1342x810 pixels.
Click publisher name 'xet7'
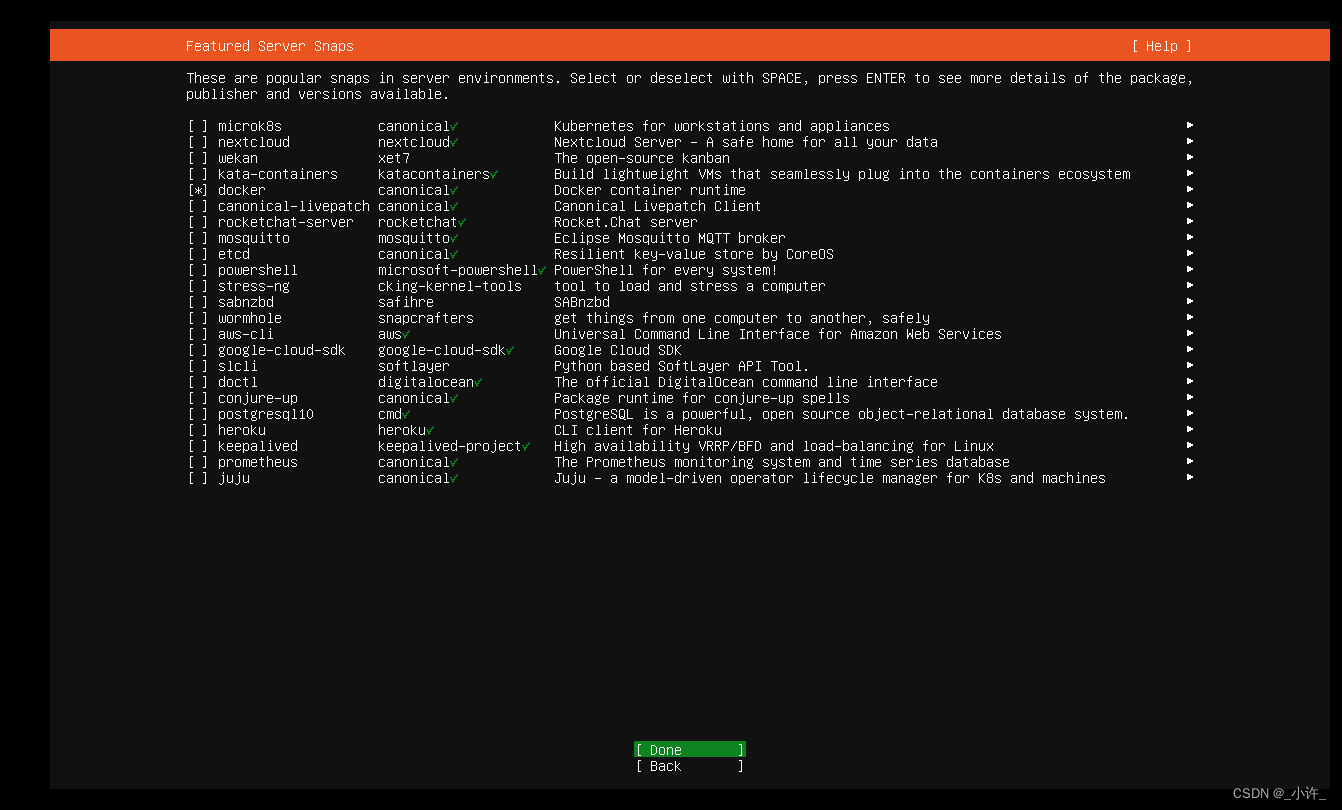coord(394,158)
